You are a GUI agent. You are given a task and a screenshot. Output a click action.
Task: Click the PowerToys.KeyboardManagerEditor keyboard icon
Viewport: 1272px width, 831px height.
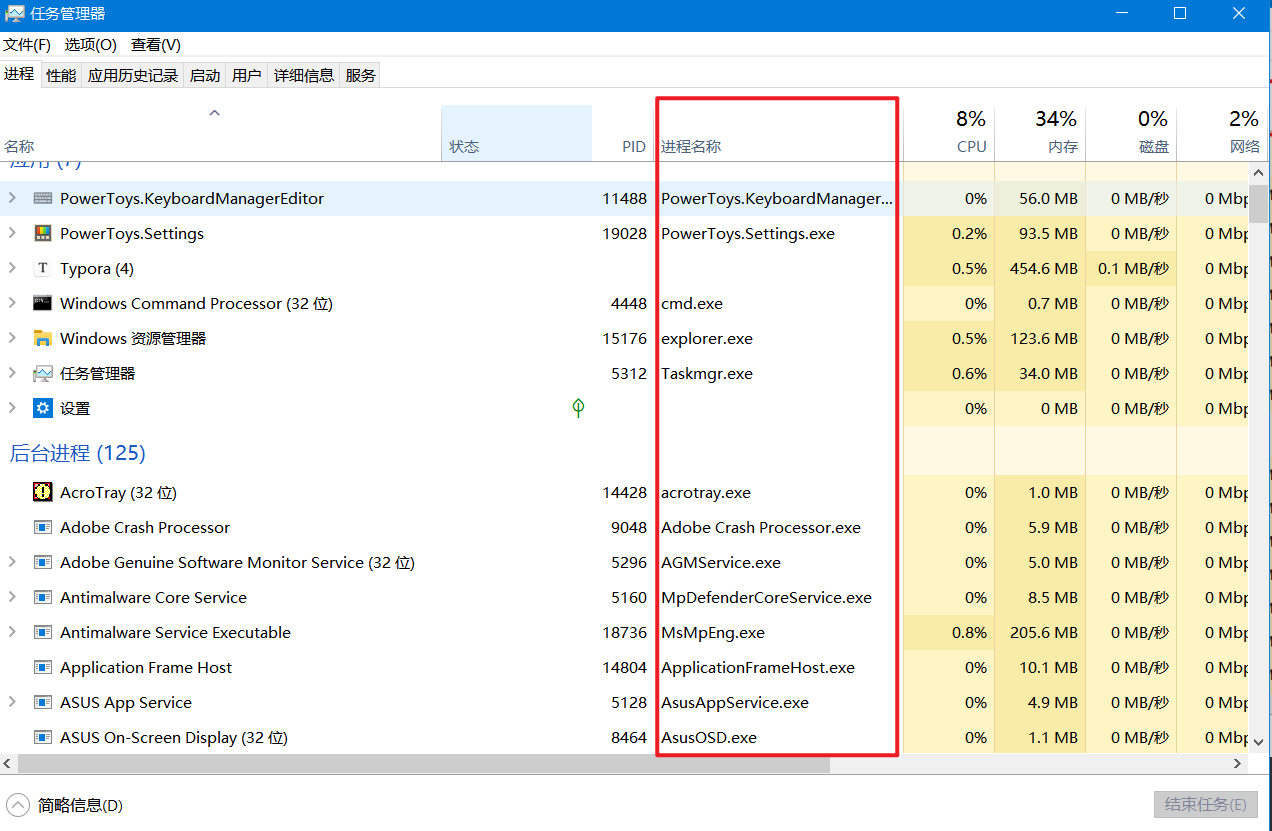(x=42, y=198)
